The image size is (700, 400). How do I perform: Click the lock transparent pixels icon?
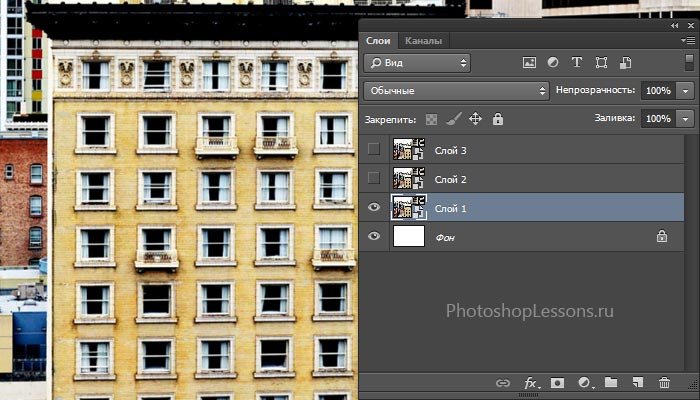[x=432, y=119]
